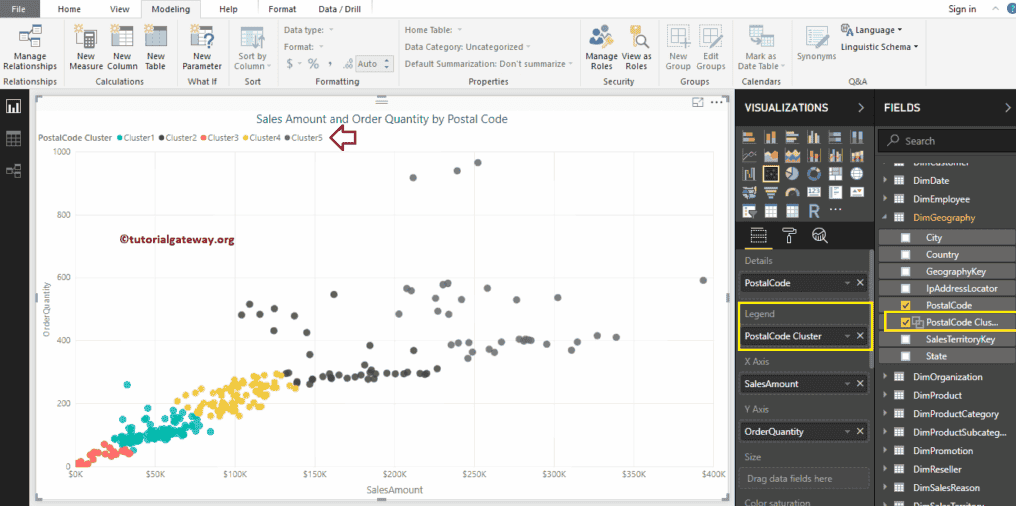Image resolution: width=1016 pixels, height=506 pixels.
Task: Choose the R script visual icon
Action: [814, 210]
